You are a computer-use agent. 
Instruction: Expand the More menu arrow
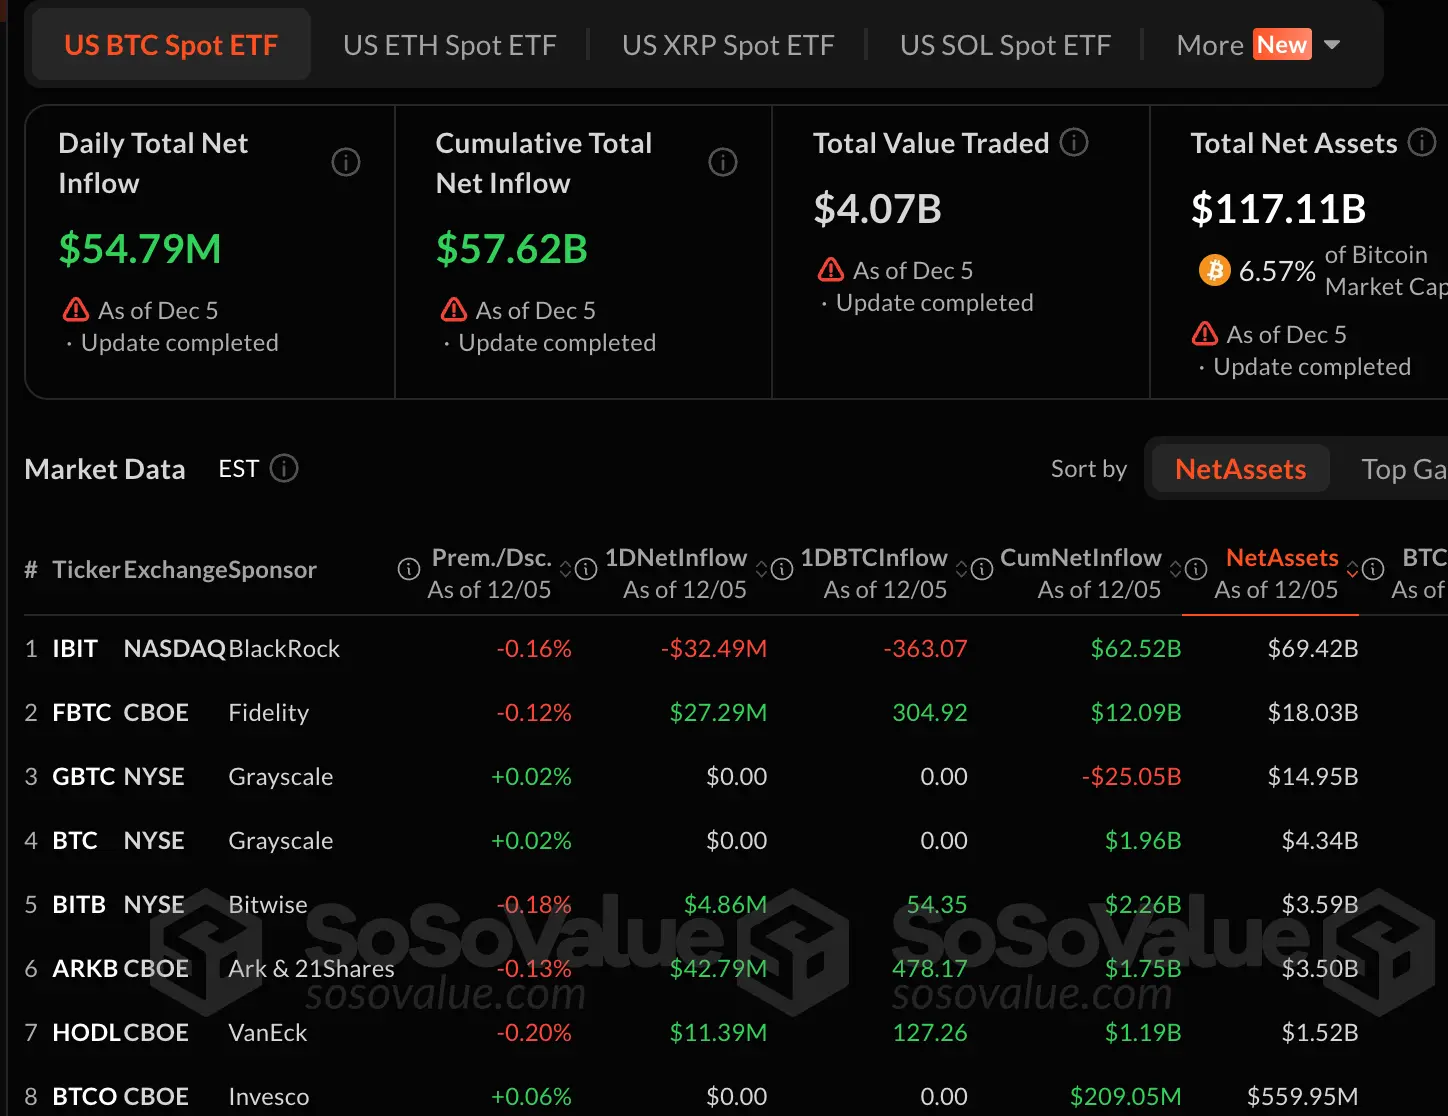coord(1332,45)
